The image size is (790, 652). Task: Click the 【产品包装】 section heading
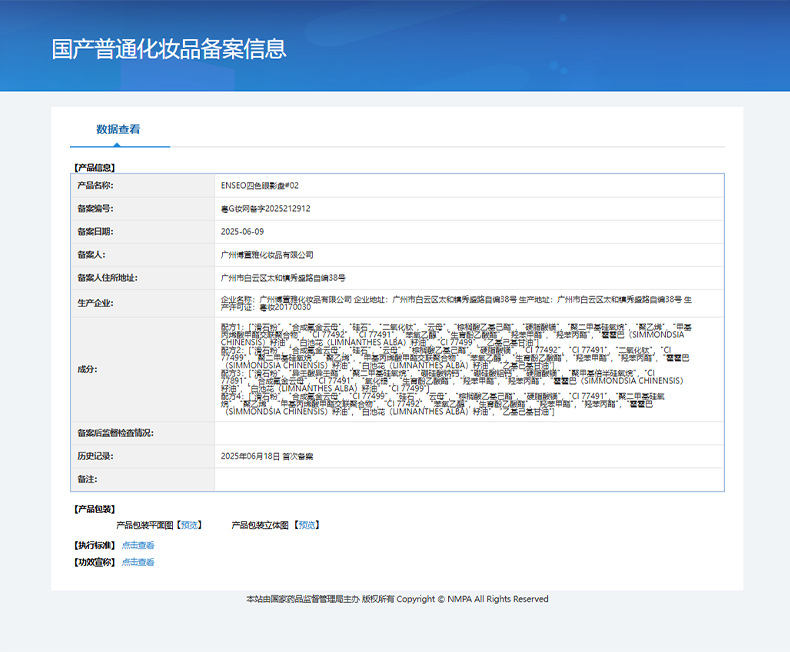click(94, 509)
